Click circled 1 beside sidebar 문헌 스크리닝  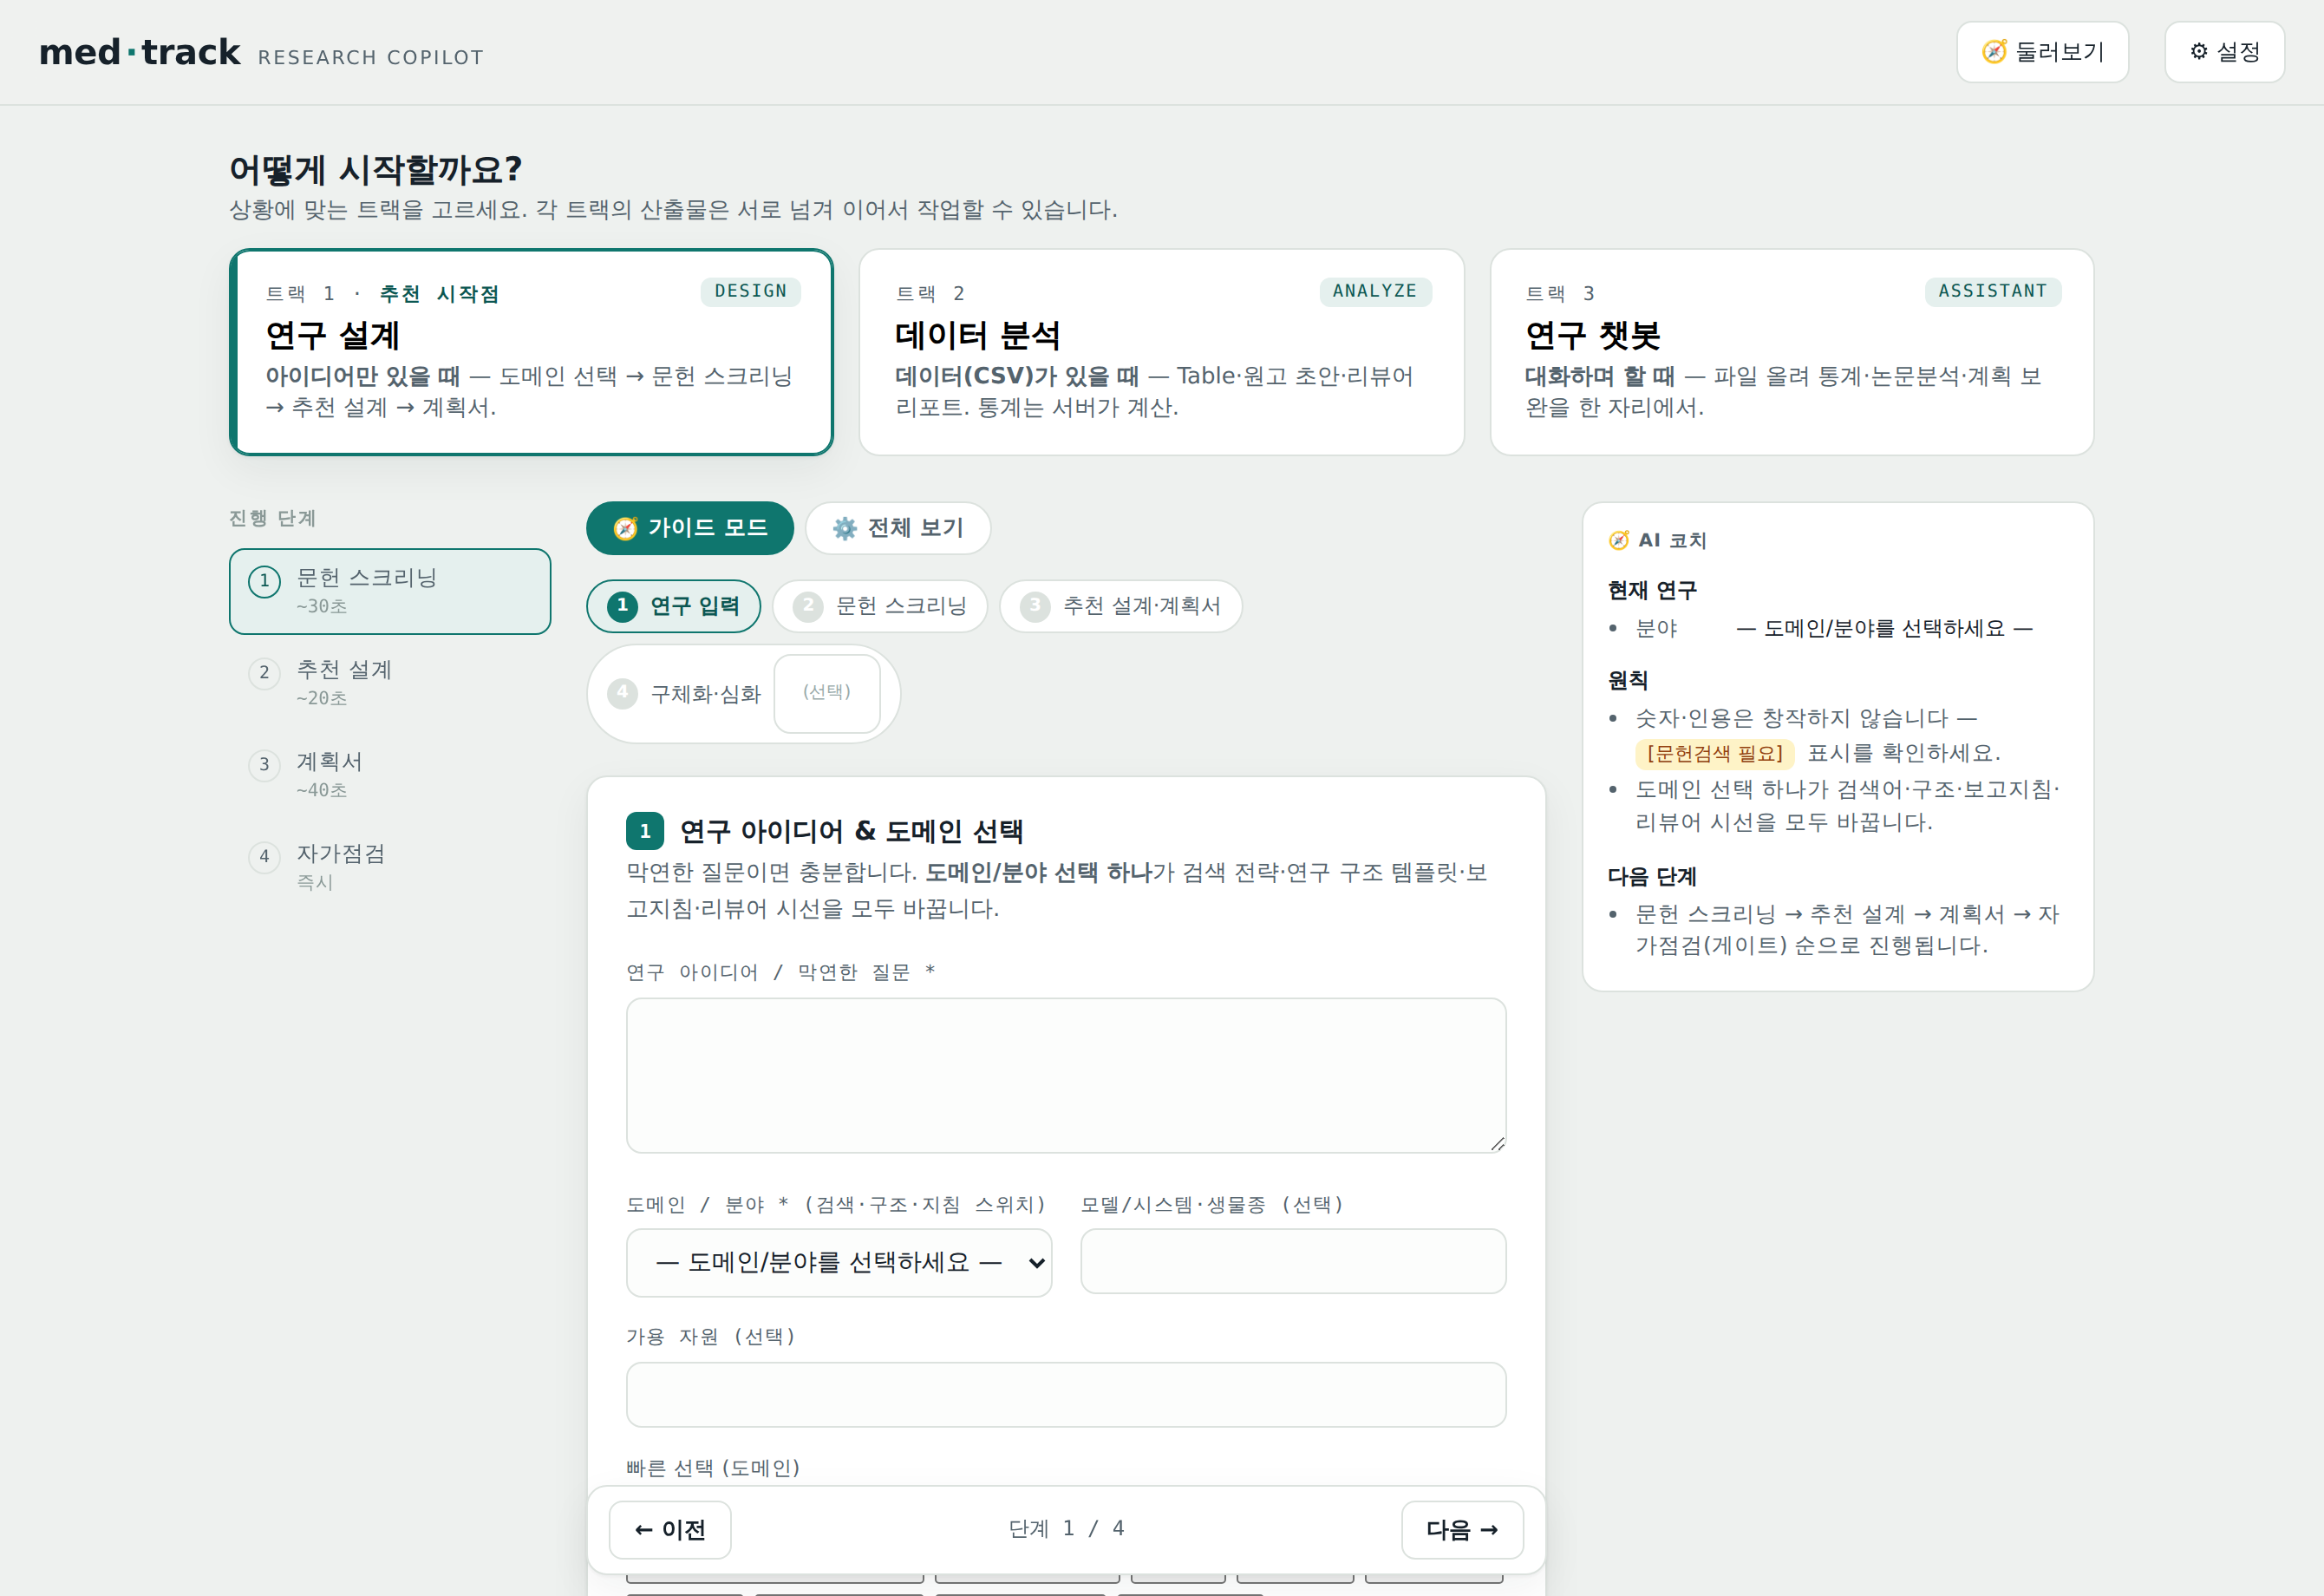(x=264, y=581)
